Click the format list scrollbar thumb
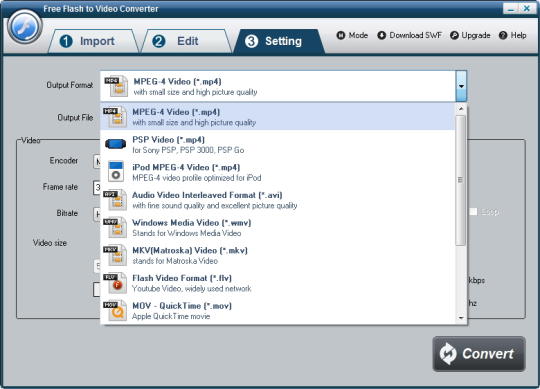Image resolution: width=540 pixels, height=389 pixels. tap(460, 180)
